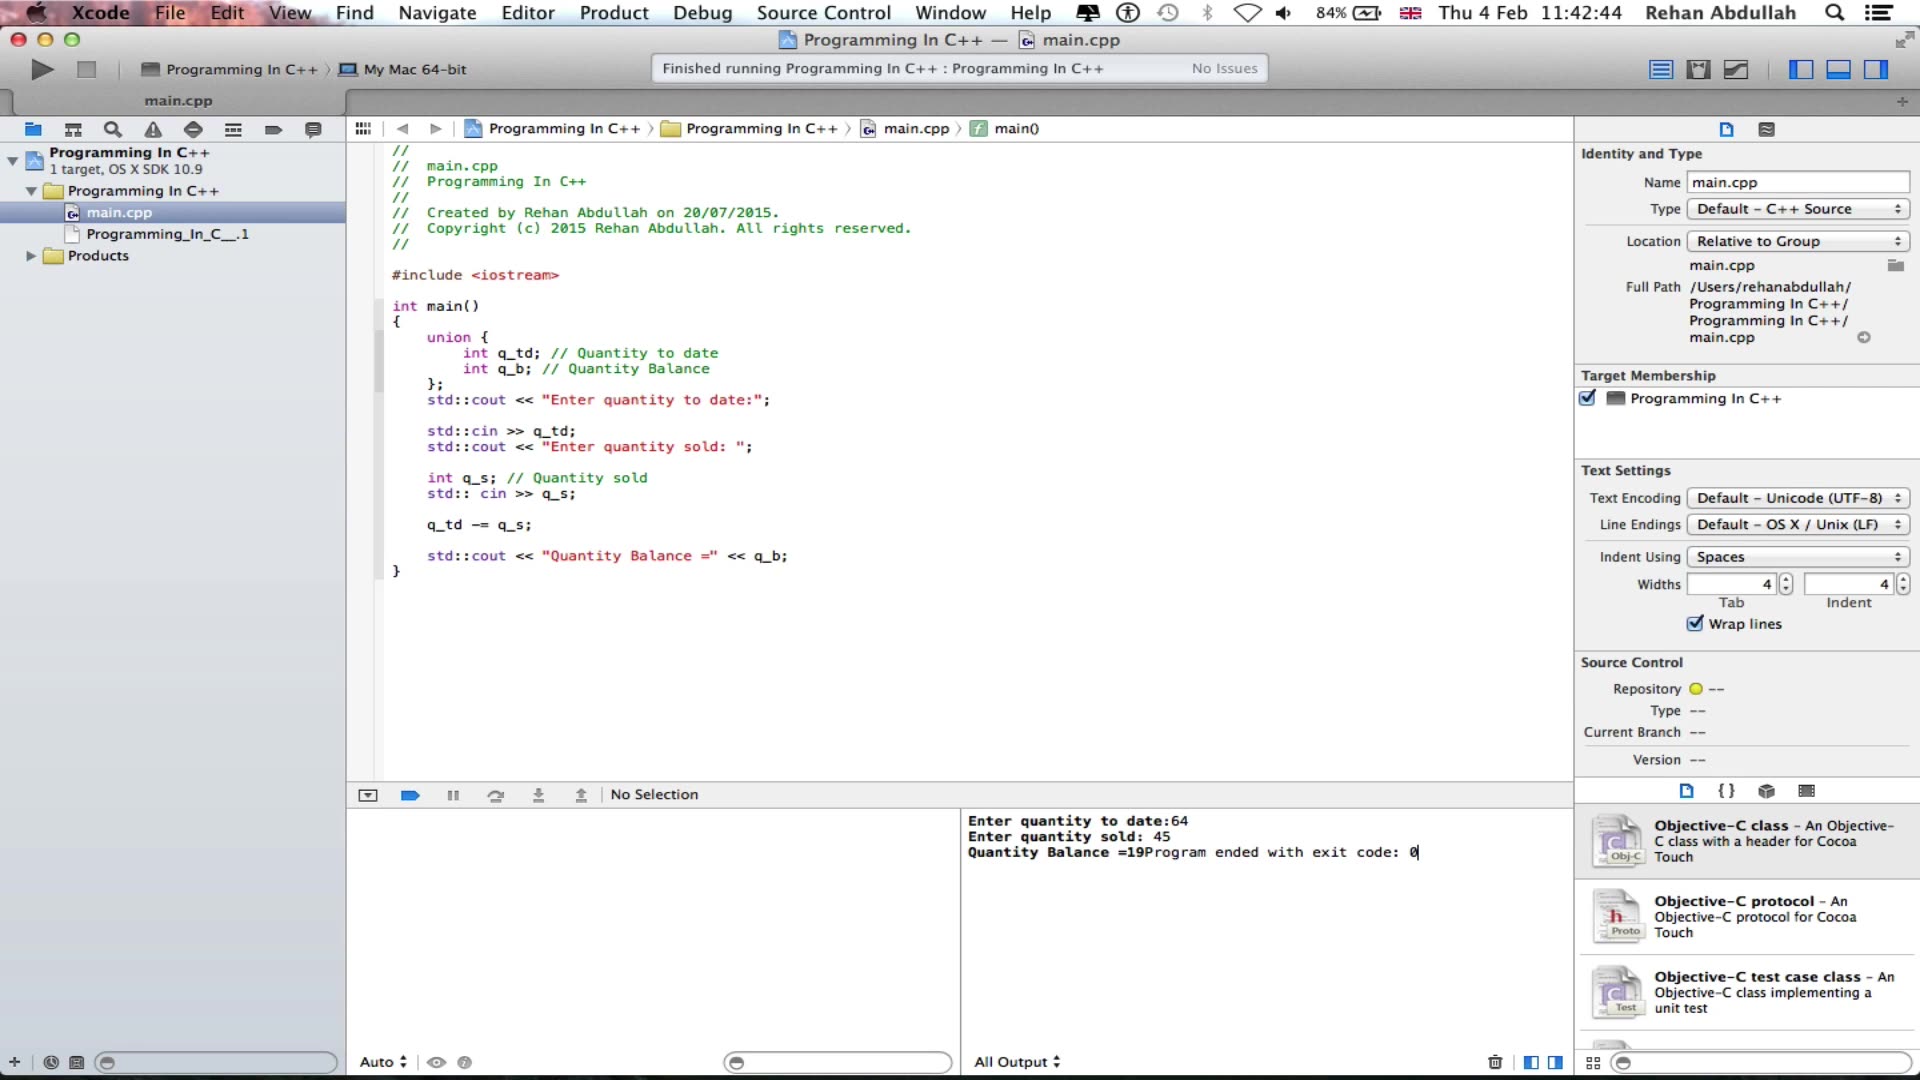Step out in debugger
Image resolution: width=1920 pixels, height=1080 pixels.
coord(581,795)
